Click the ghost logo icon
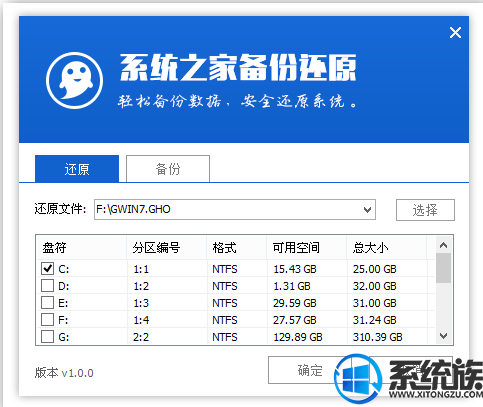This screenshot has height=407, width=483. (x=74, y=80)
